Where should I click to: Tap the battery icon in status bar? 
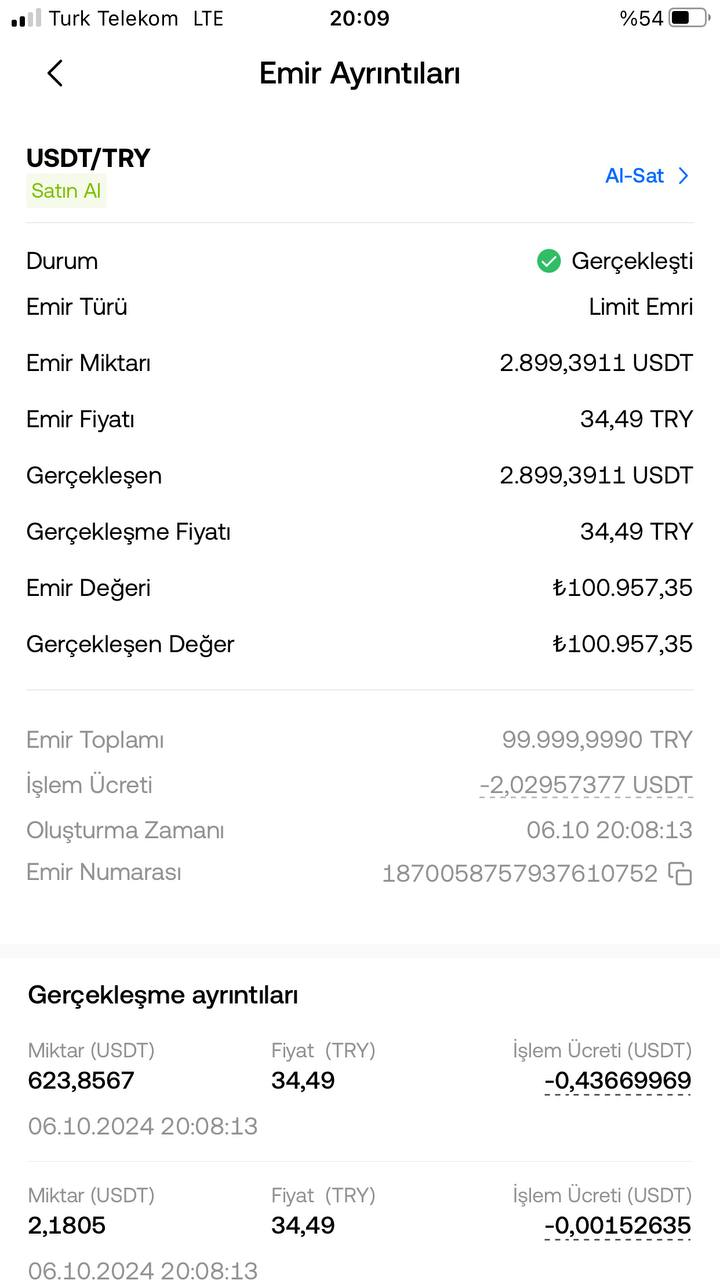[689, 18]
